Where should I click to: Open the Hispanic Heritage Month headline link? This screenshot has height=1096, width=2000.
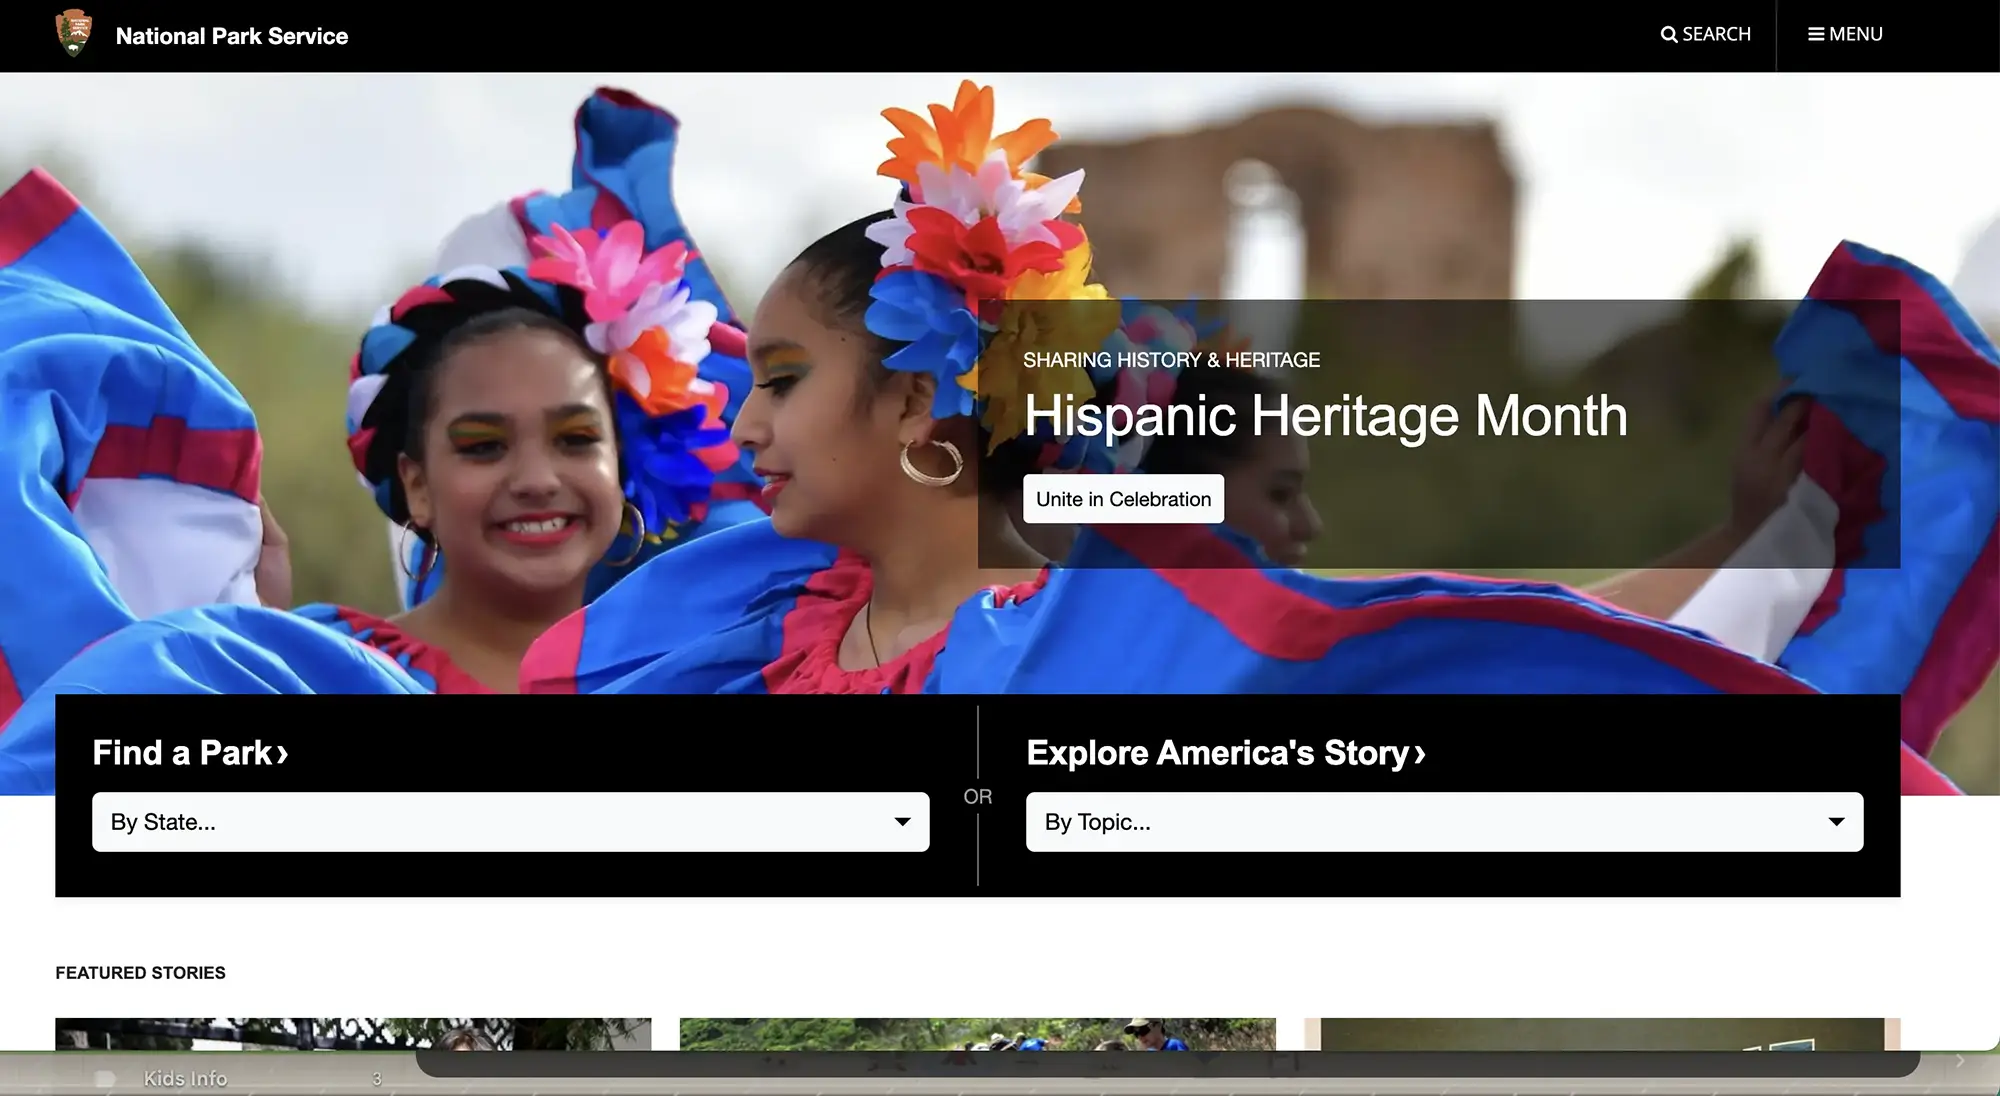click(x=1325, y=415)
